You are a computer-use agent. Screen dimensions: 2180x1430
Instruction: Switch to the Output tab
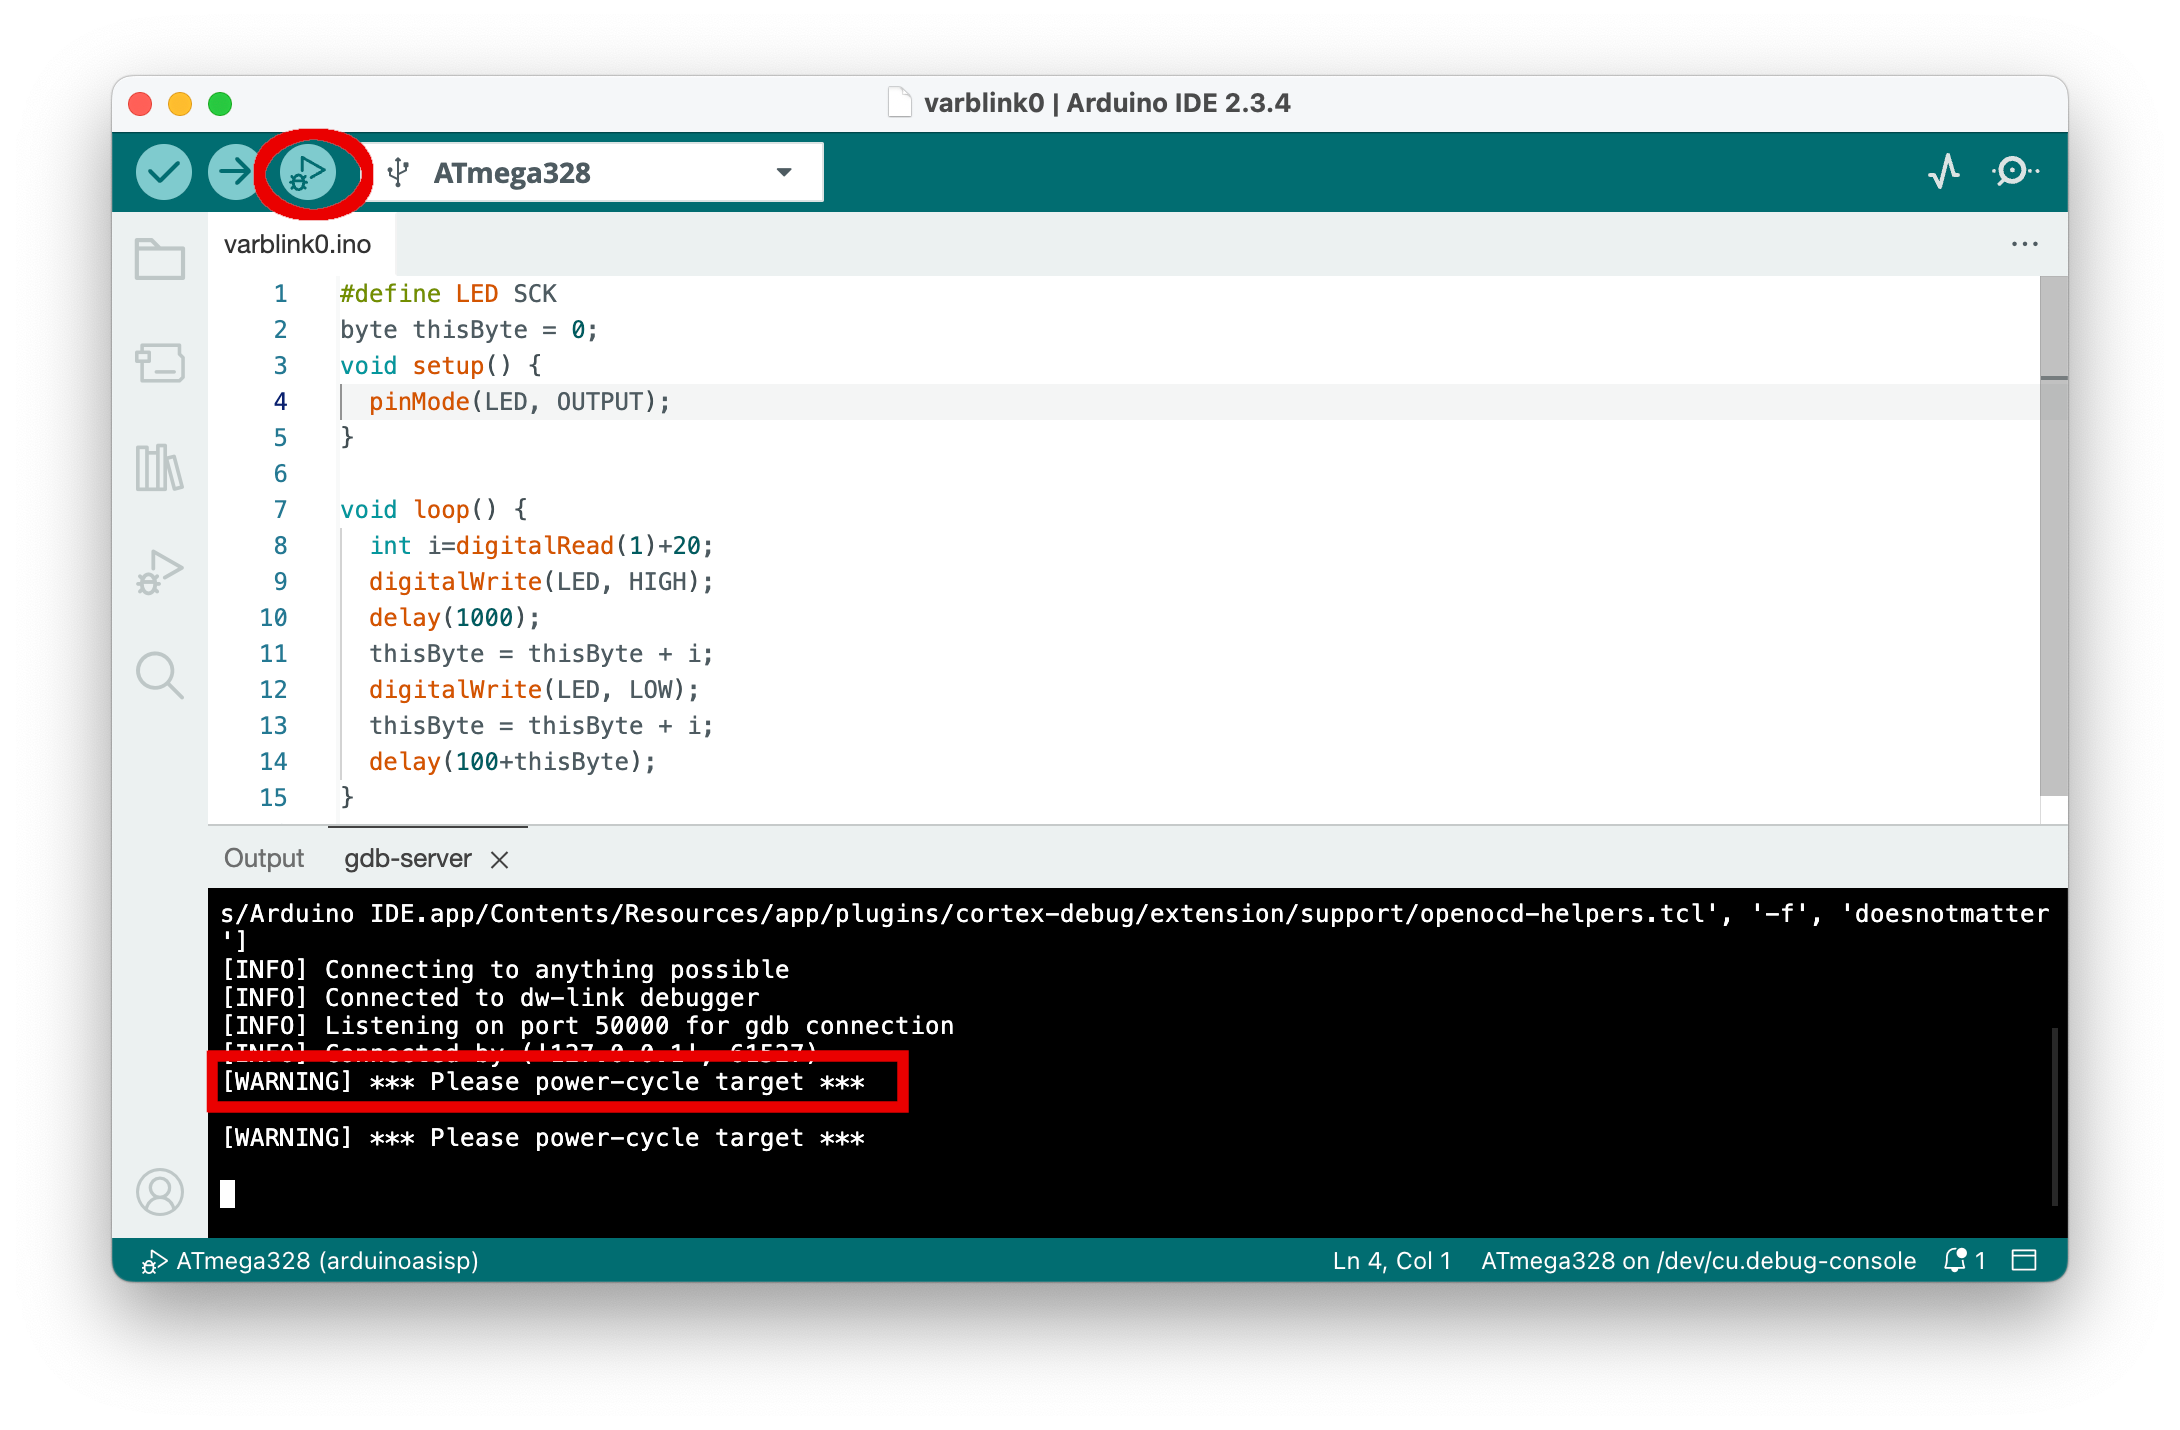pos(264,858)
